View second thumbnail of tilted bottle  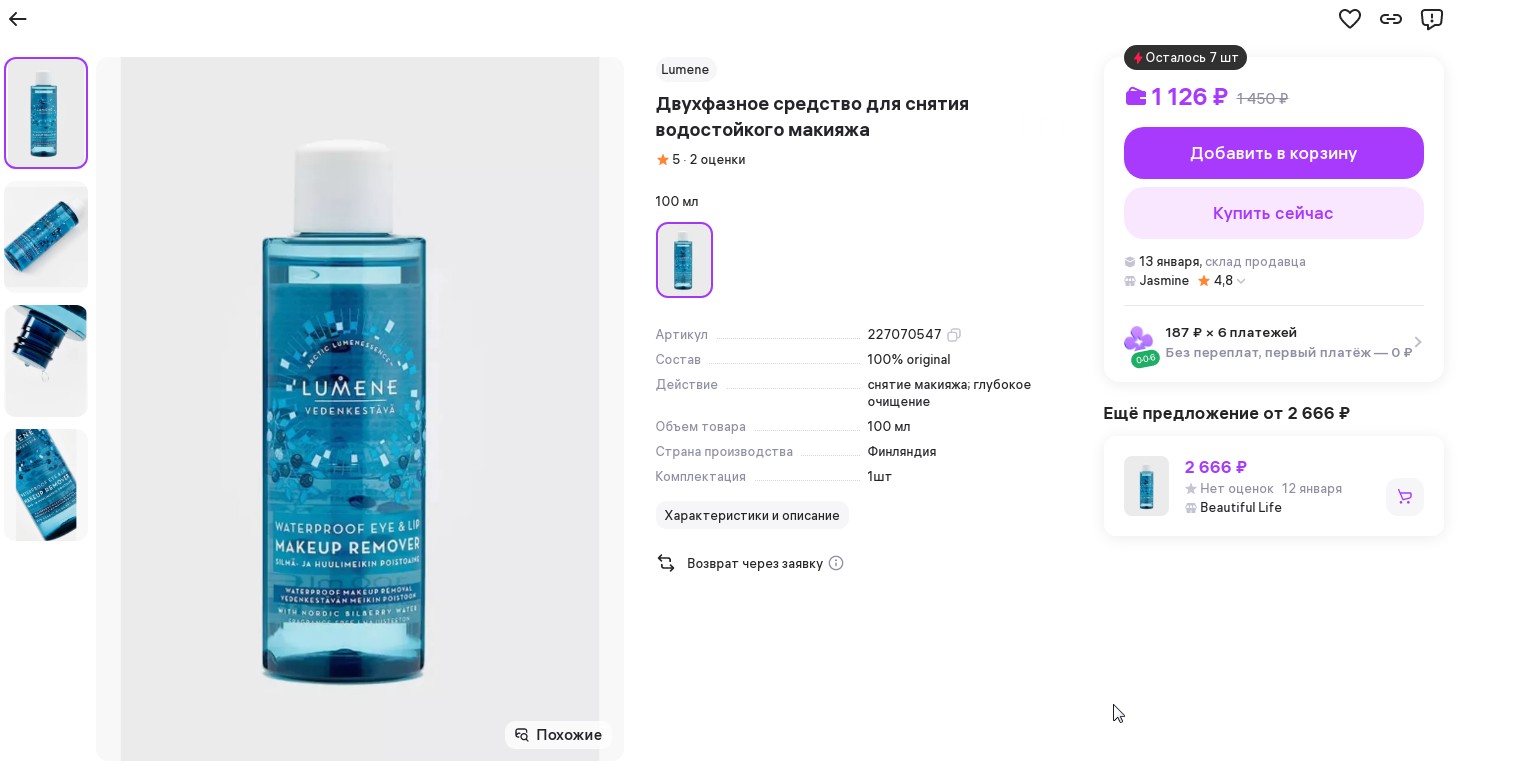point(46,237)
